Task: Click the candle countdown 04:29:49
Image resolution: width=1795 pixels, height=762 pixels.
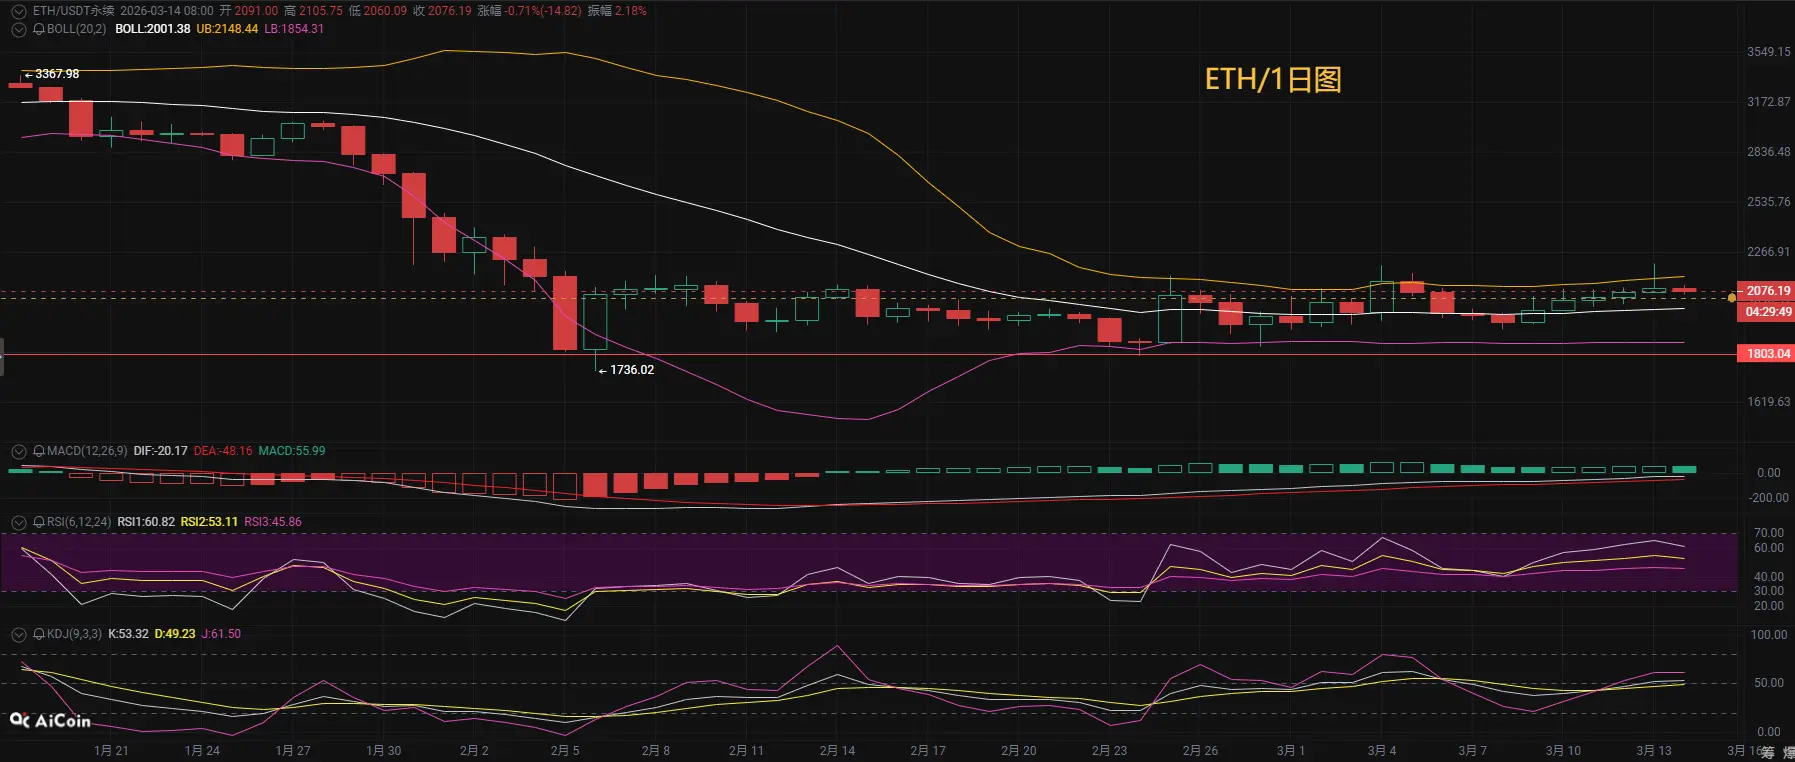Action: coord(1768,312)
